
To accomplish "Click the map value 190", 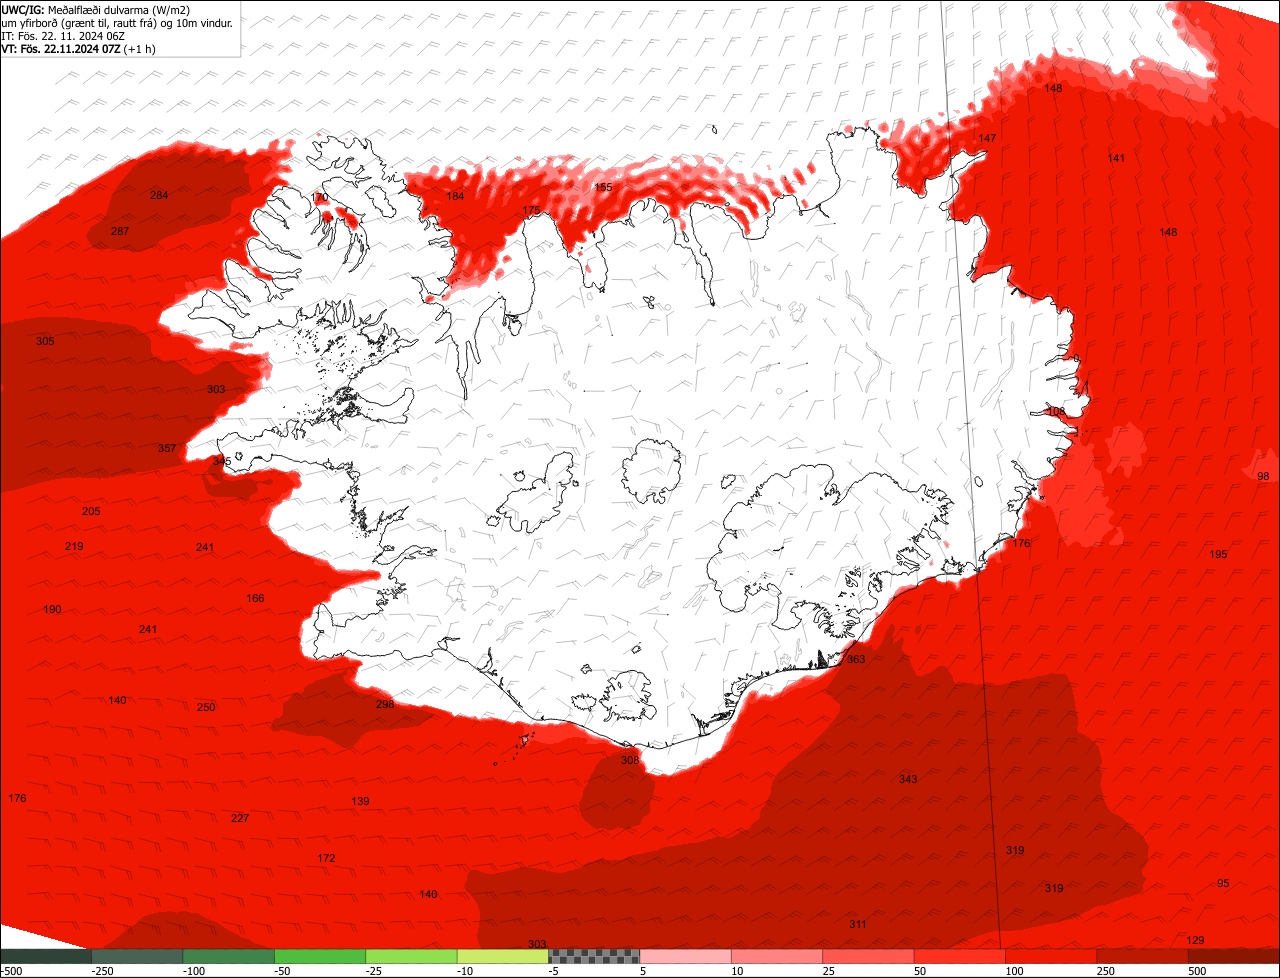I will coord(52,609).
